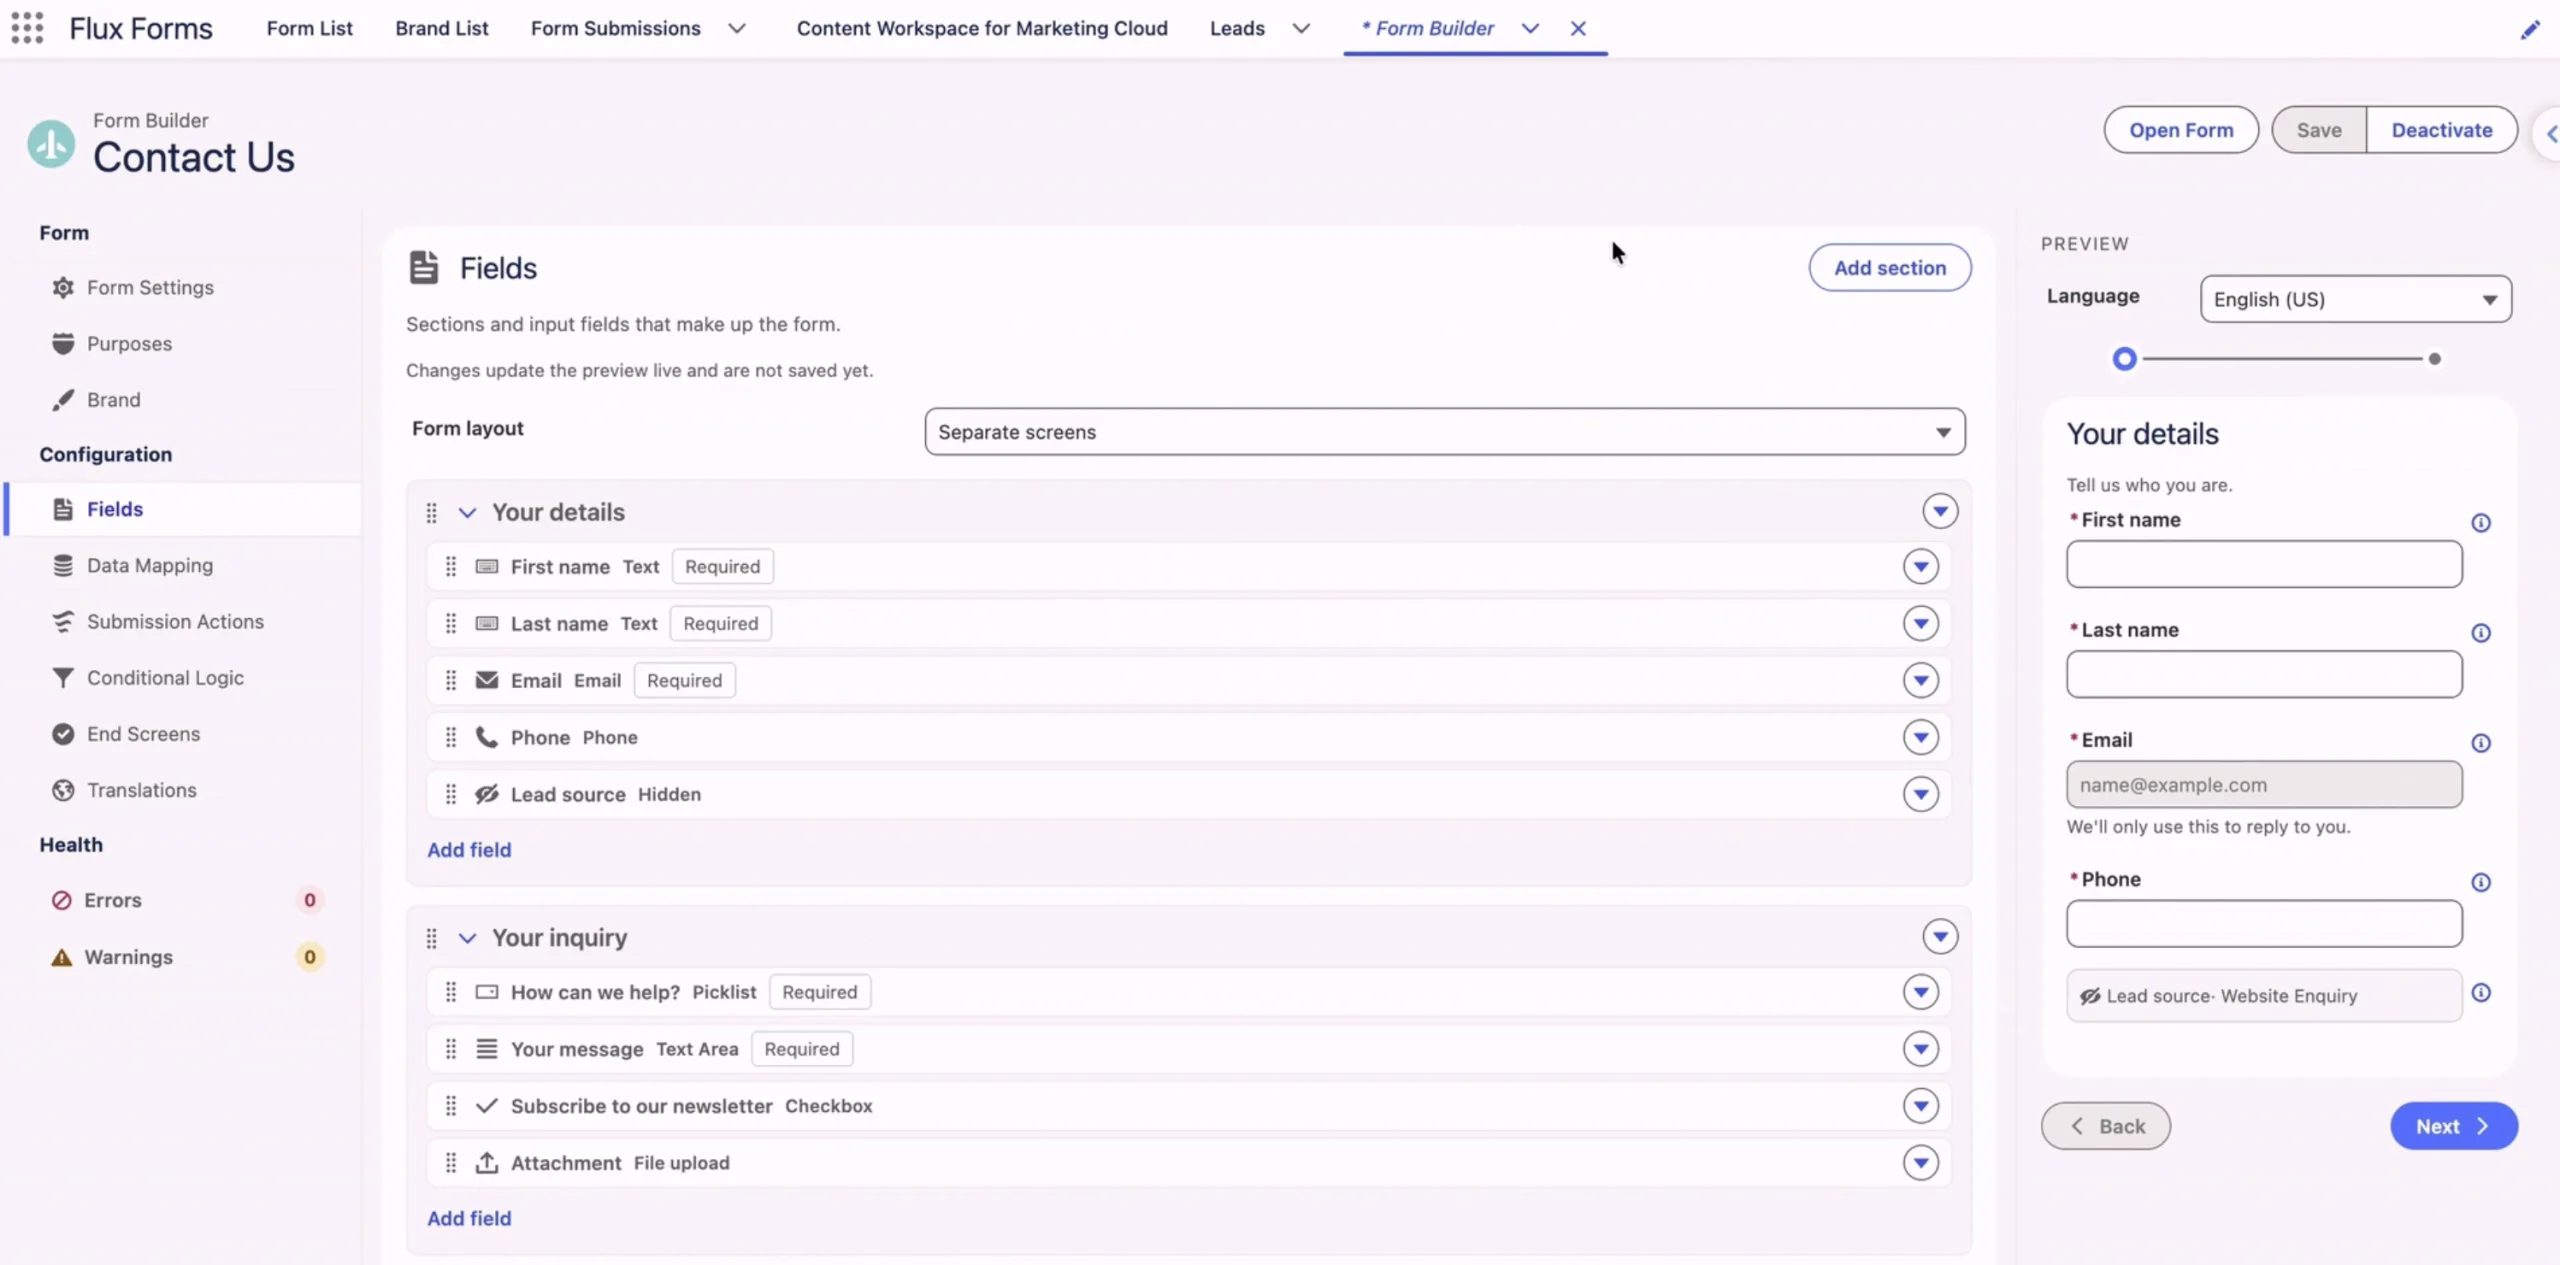Image resolution: width=2560 pixels, height=1265 pixels.
Task: Switch to the Form List tab
Action: point(309,28)
